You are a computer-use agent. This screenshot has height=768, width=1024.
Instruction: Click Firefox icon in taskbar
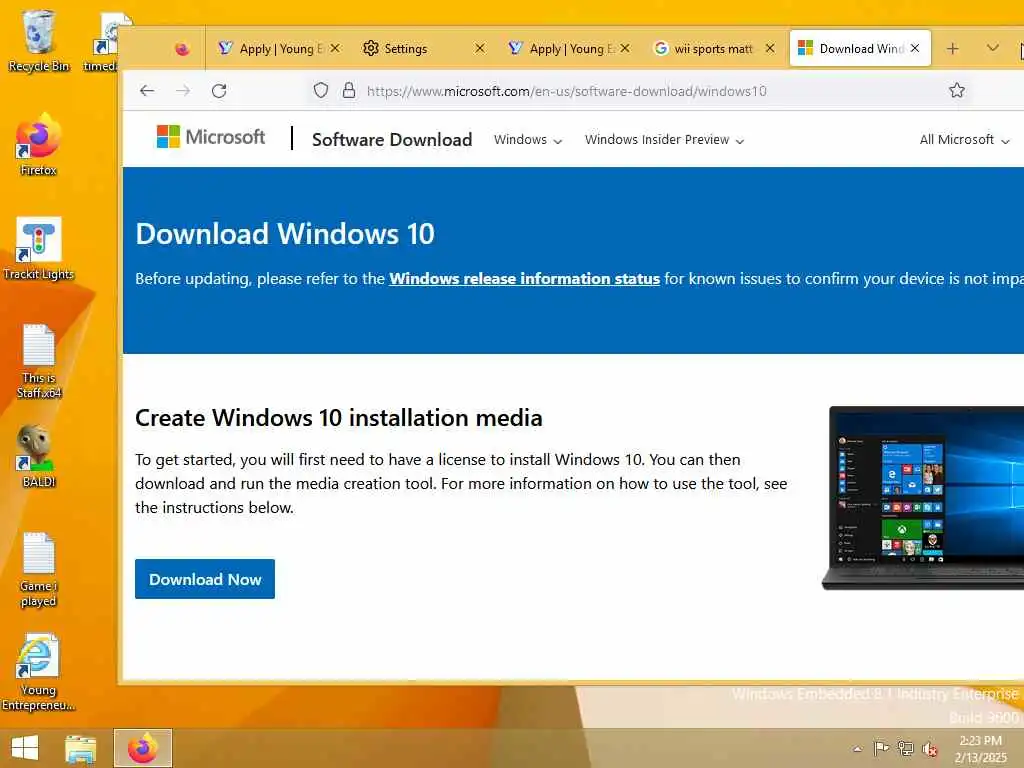click(x=143, y=748)
